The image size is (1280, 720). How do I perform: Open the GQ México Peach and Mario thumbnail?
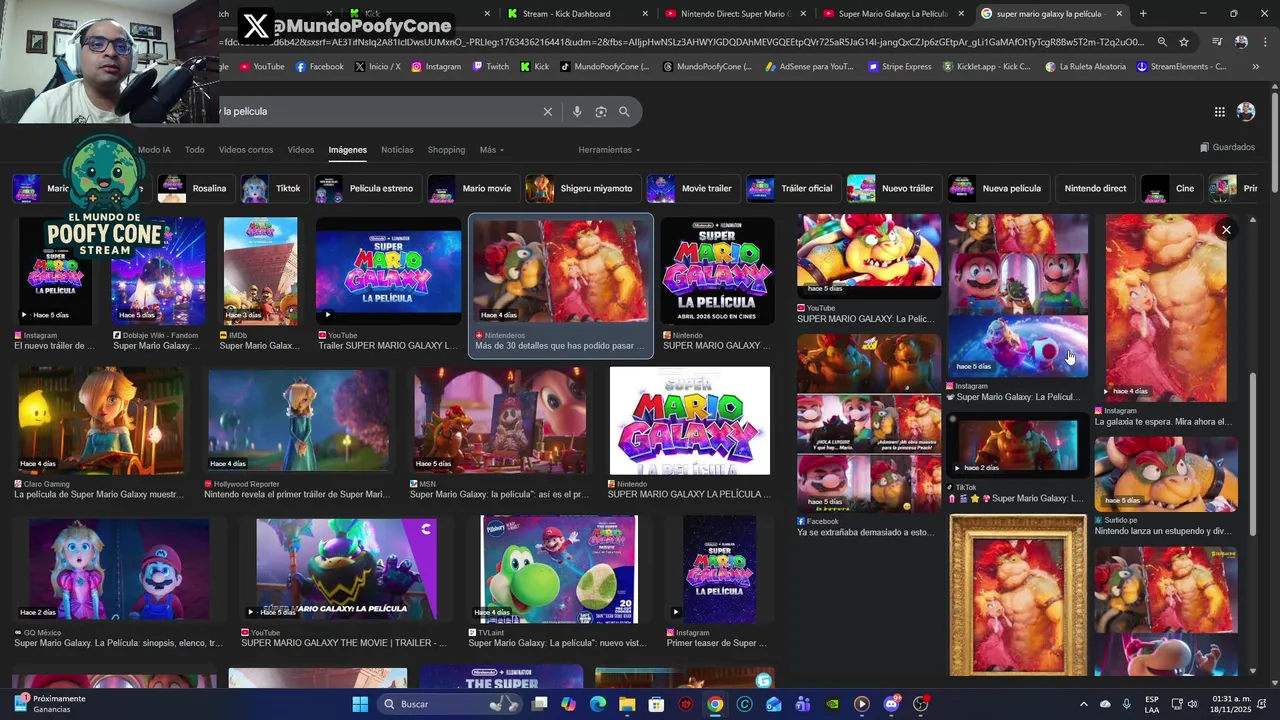coord(119,569)
